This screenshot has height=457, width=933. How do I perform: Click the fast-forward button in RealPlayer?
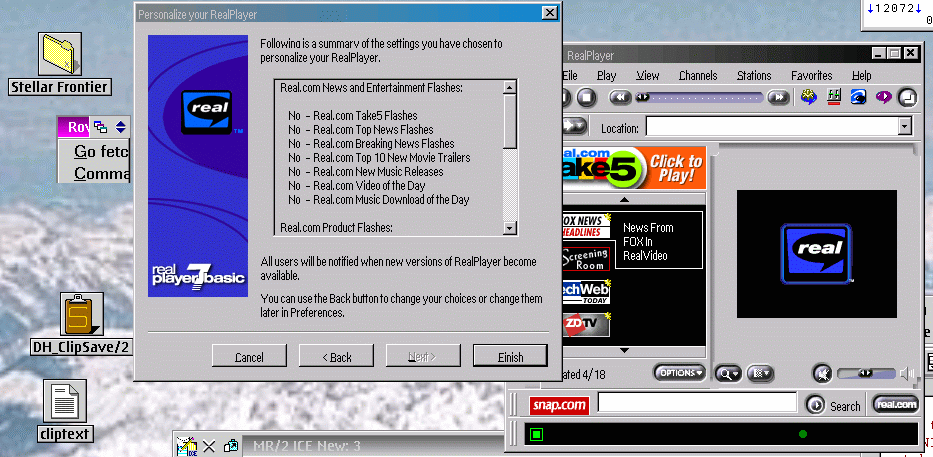(x=778, y=97)
